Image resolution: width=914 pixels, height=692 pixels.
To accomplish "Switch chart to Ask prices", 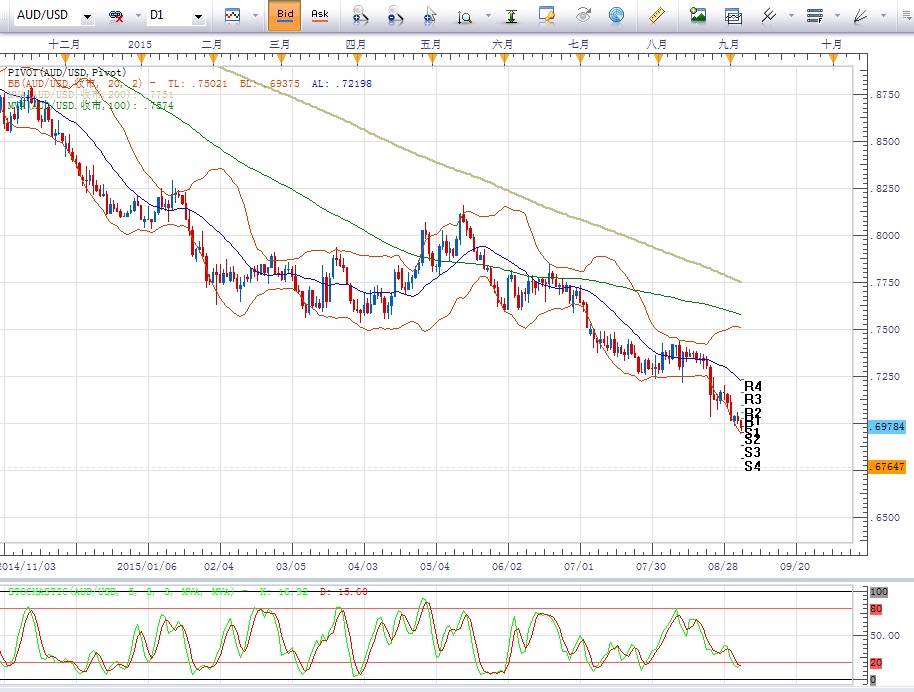I will click(x=319, y=15).
